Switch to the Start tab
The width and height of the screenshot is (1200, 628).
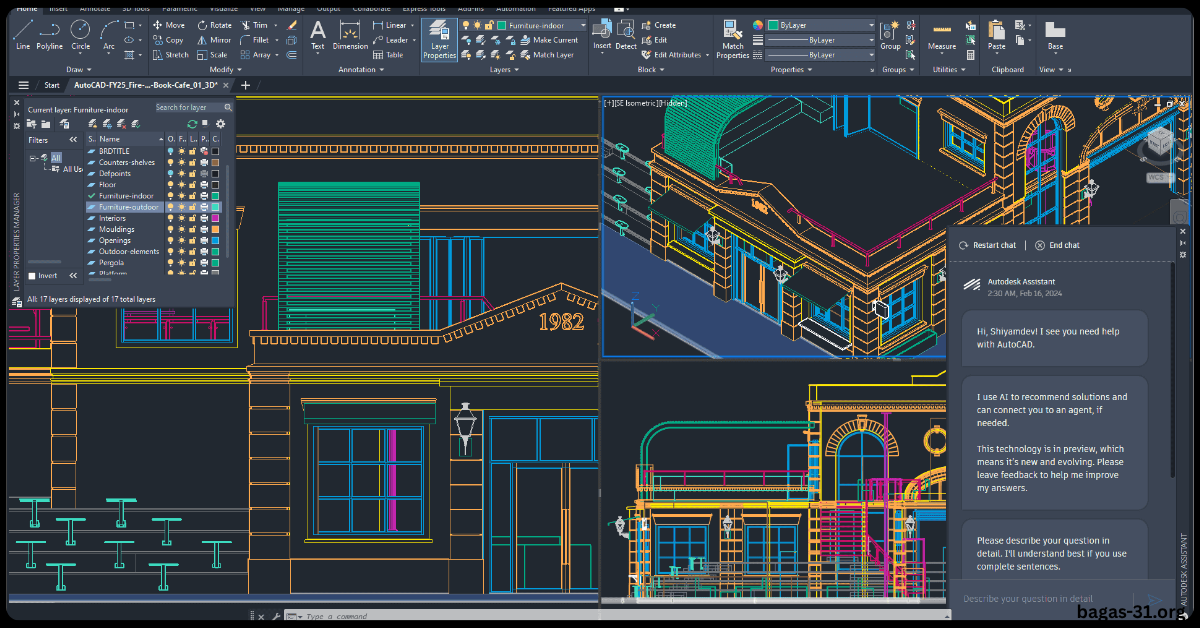click(52, 86)
